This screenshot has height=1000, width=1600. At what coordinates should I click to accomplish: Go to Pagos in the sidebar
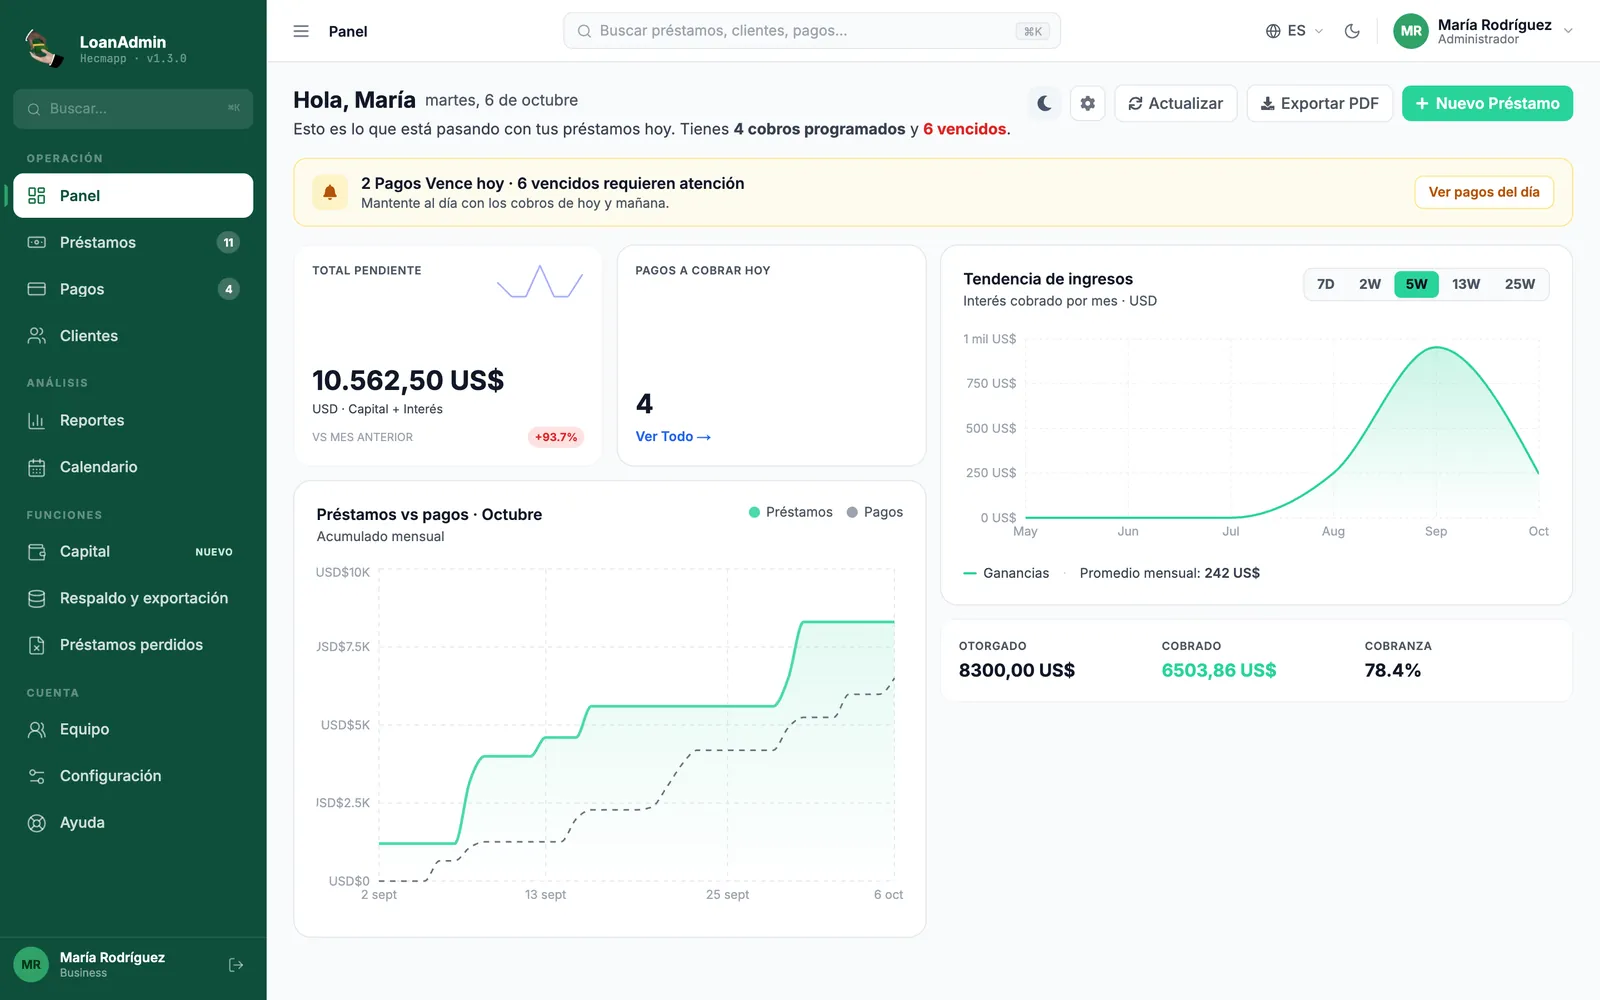click(133, 289)
